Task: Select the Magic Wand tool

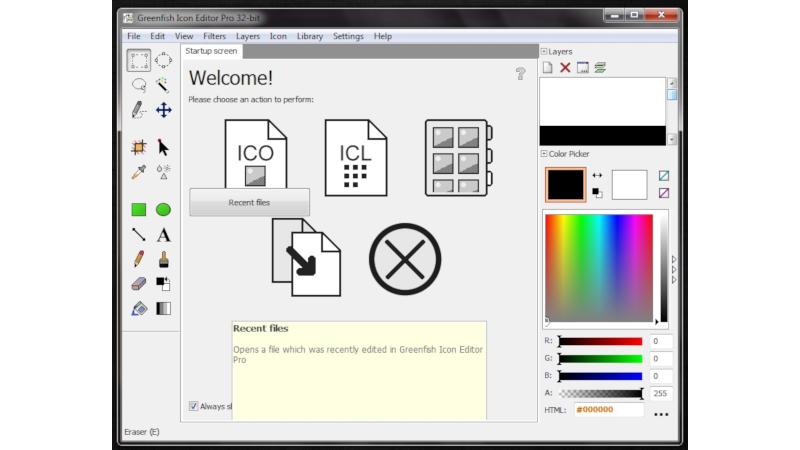Action: tap(163, 85)
